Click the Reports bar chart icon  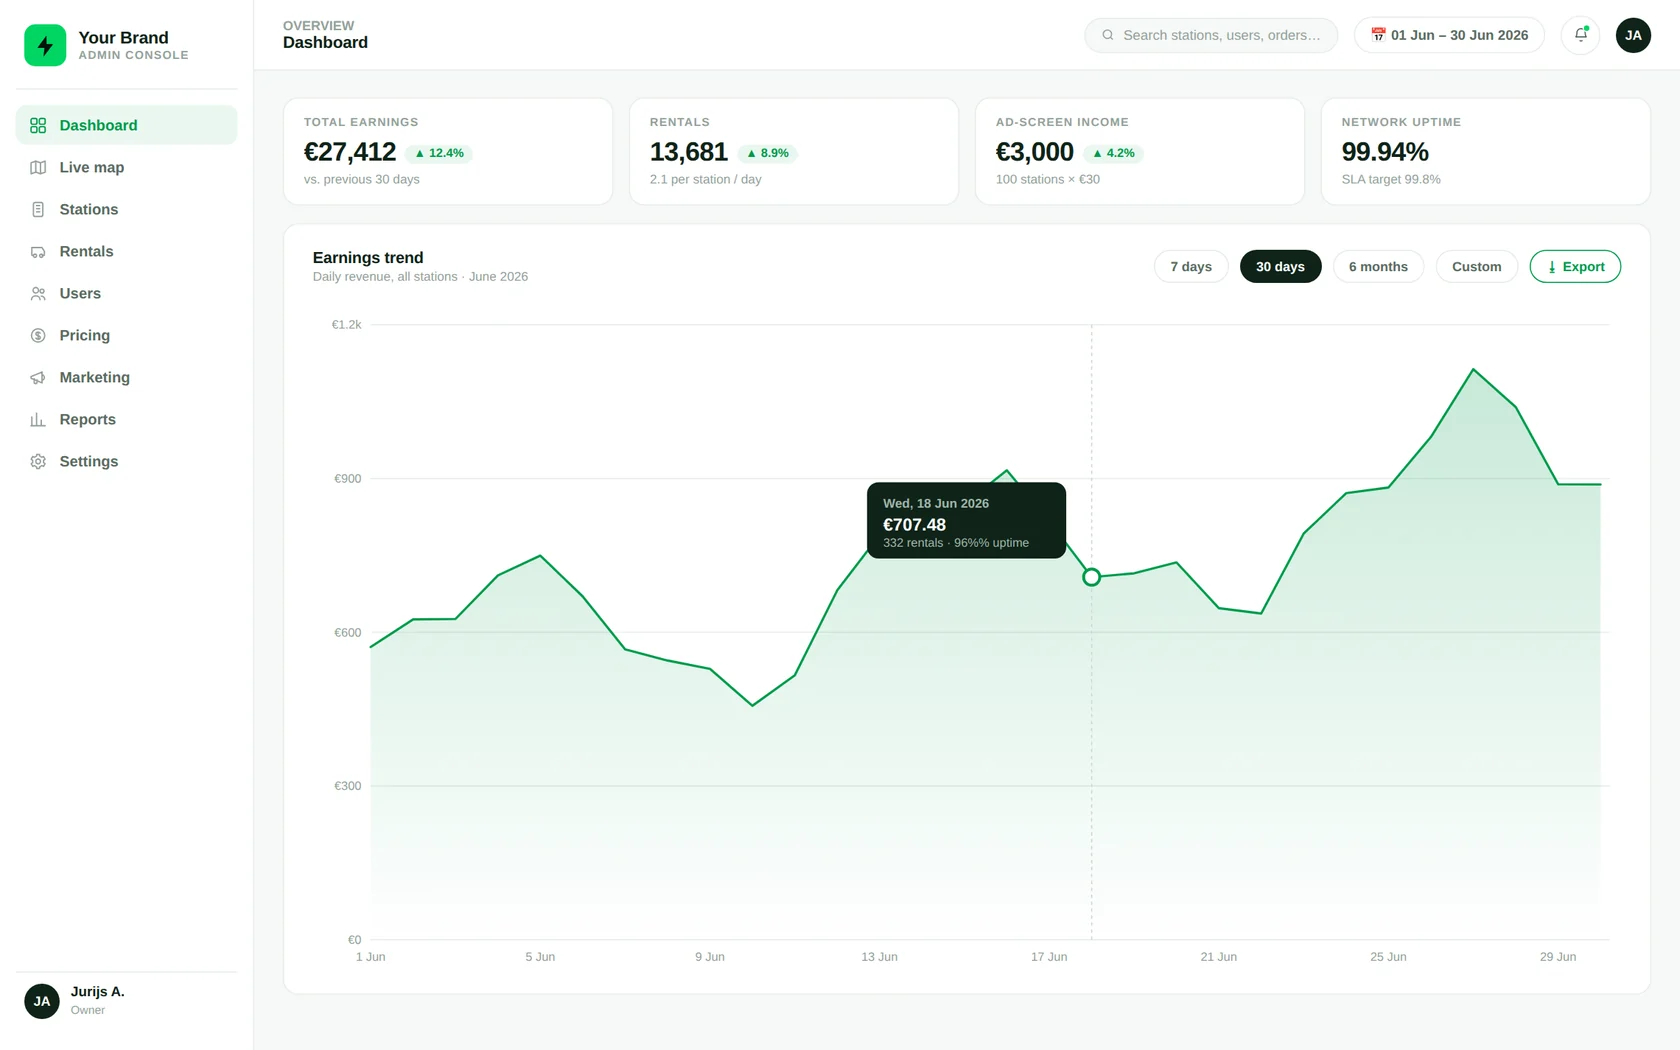[x=38, y=419]
